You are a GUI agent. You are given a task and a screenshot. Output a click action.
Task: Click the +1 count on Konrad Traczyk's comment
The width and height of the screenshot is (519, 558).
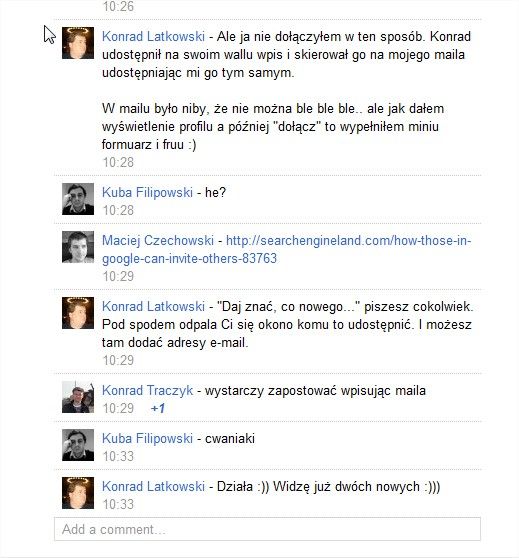point(158,408)
